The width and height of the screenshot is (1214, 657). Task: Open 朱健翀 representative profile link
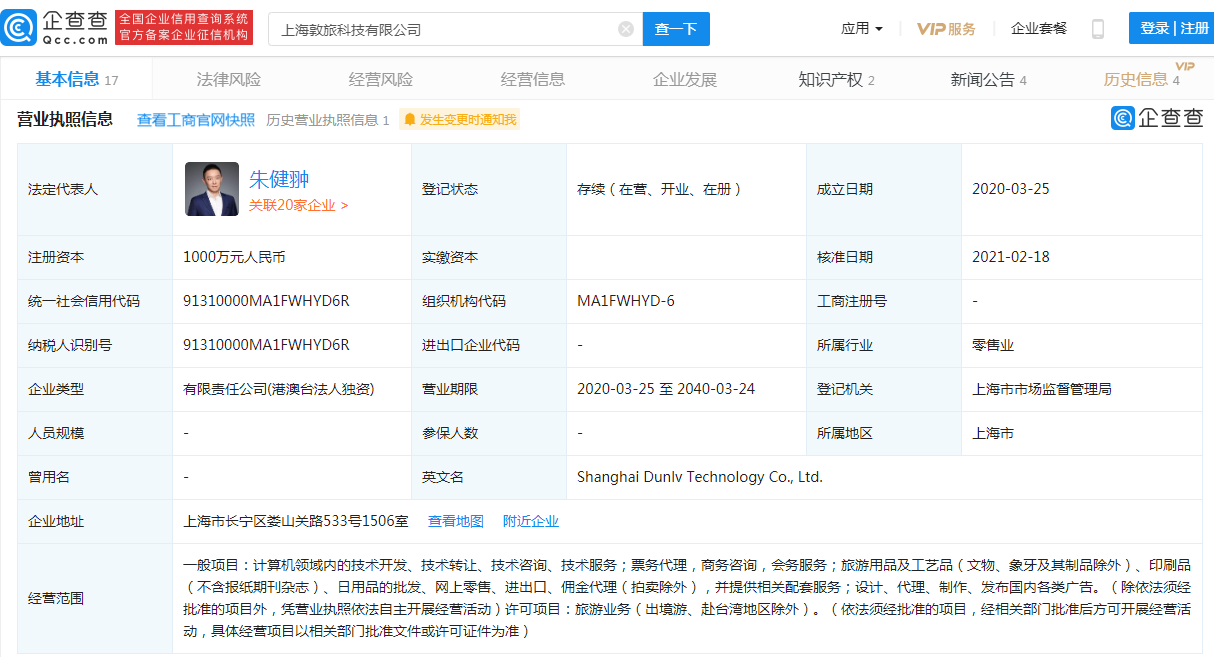click(x=279, y=179)
